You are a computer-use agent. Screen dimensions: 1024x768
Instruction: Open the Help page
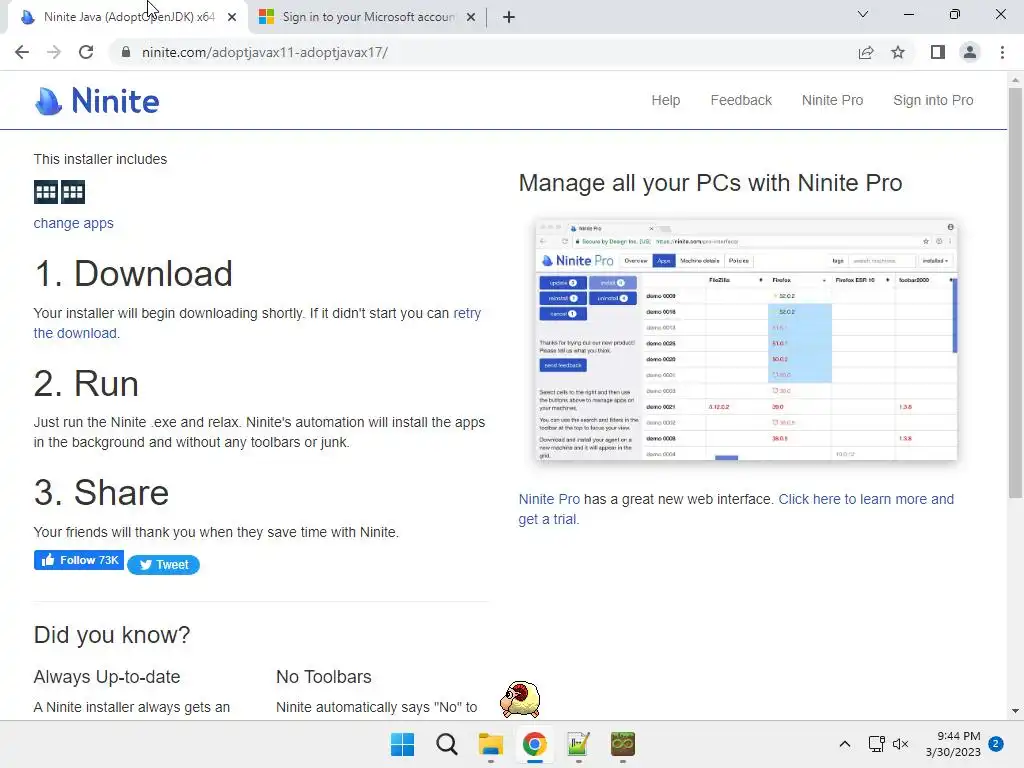point(665,100)
